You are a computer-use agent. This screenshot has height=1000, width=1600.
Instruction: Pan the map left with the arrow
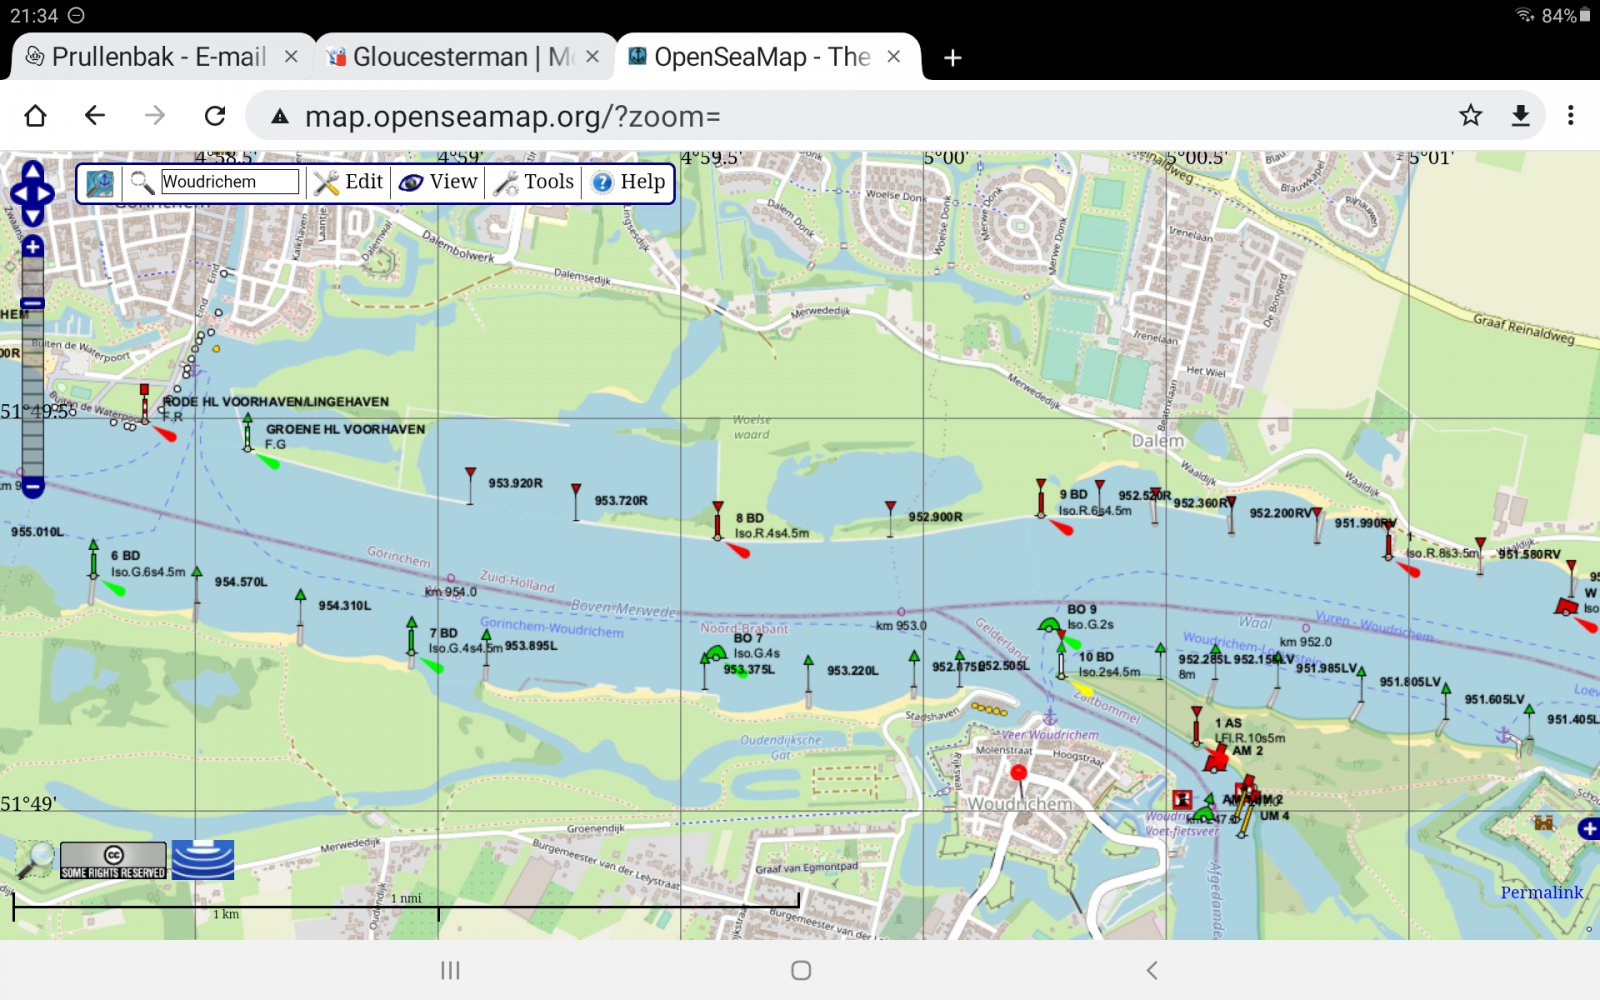point(18,194)
